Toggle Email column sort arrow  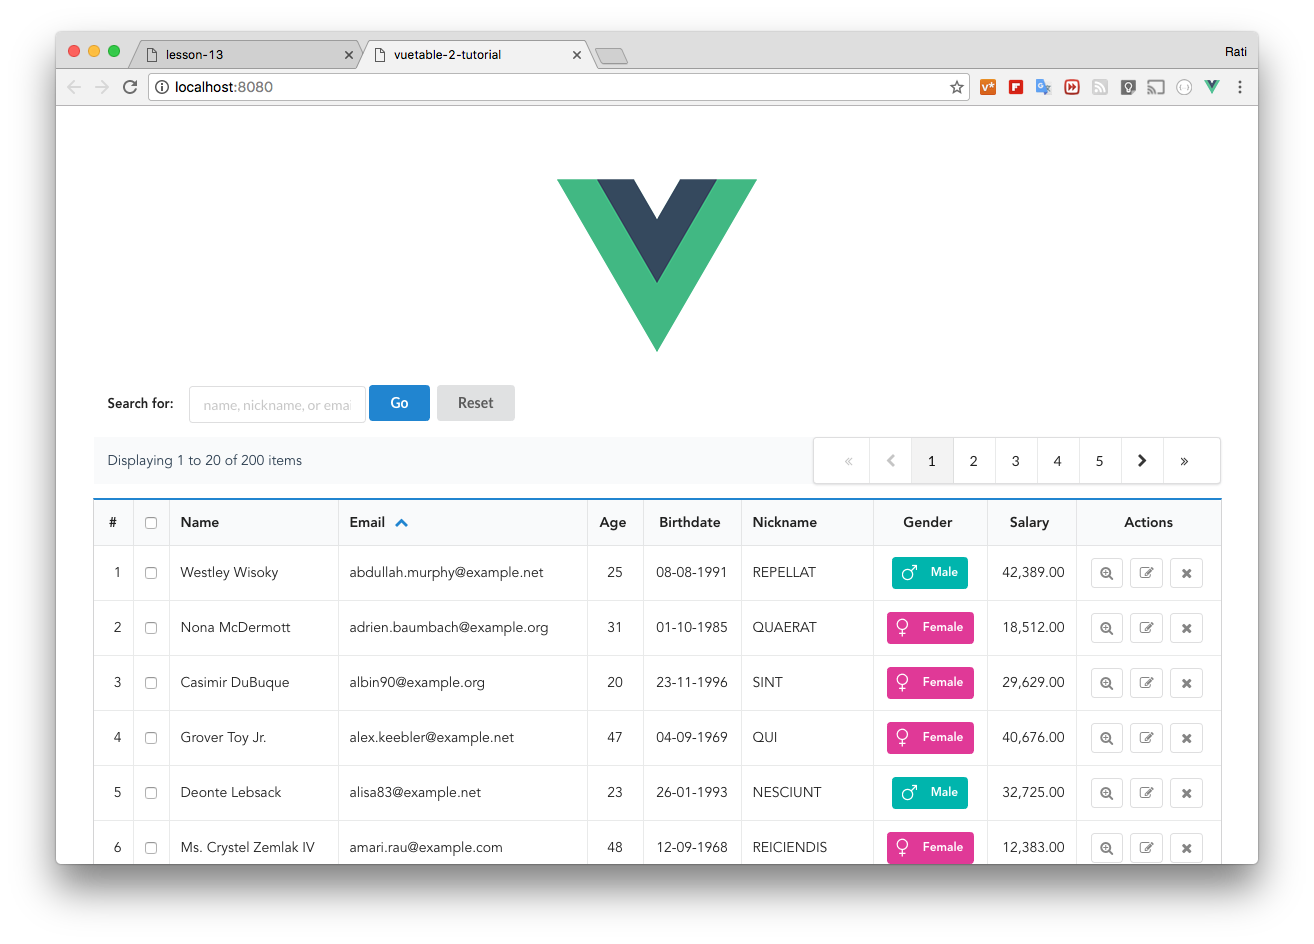click(401, 523)
